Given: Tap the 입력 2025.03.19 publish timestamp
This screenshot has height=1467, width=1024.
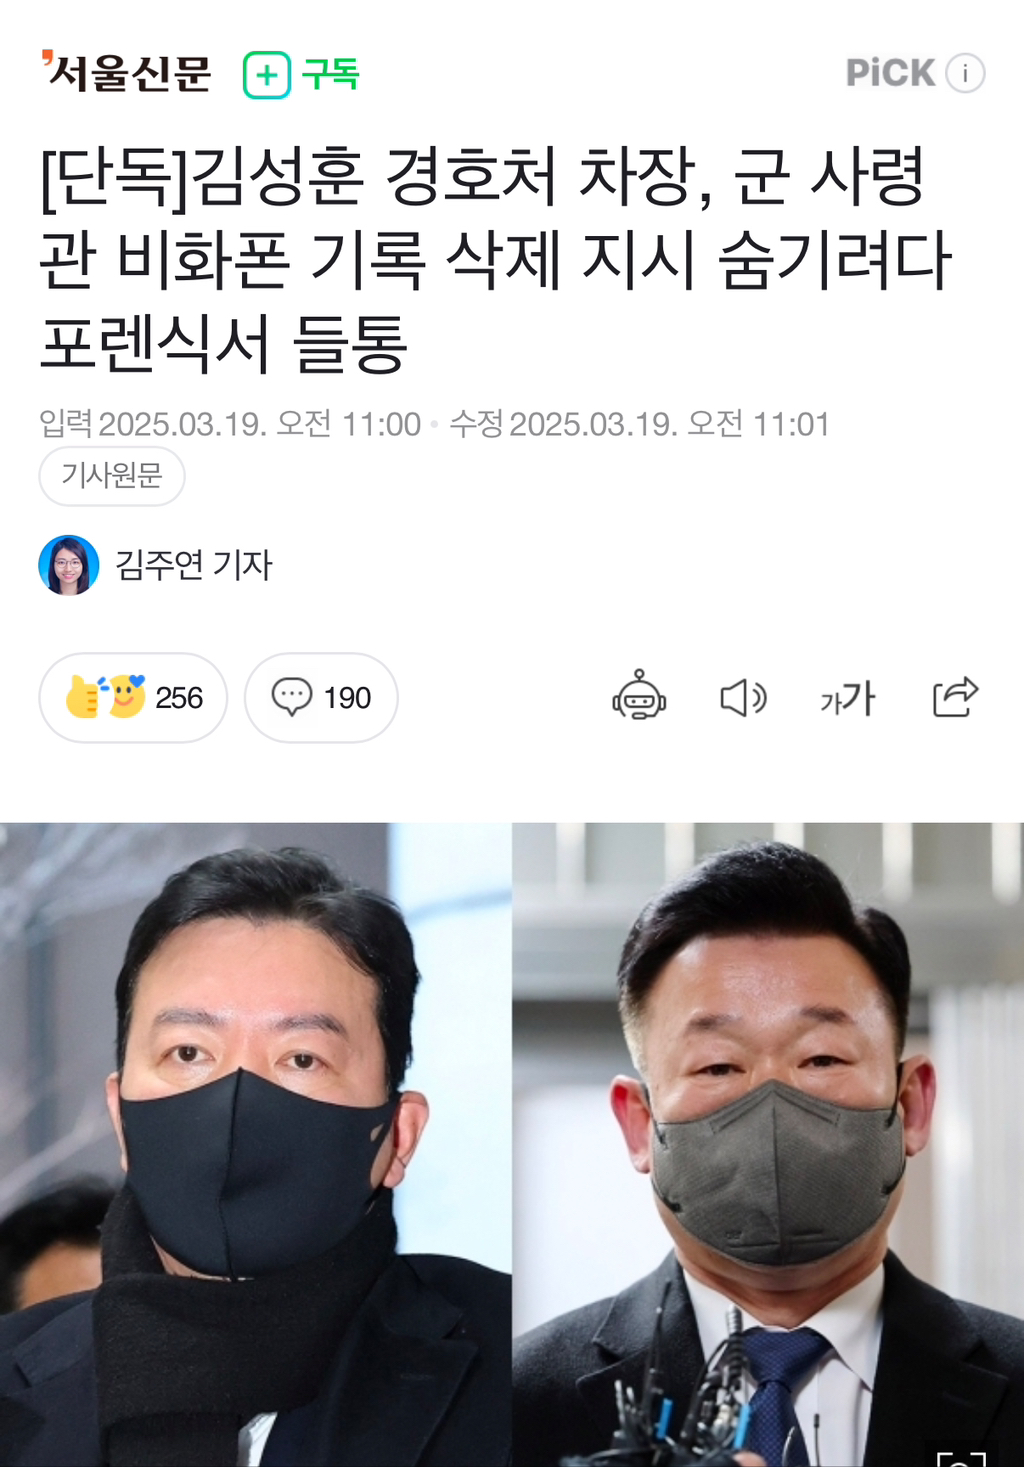Looking at the screenshot, I should pyautogui.click(x=230, y=424).
